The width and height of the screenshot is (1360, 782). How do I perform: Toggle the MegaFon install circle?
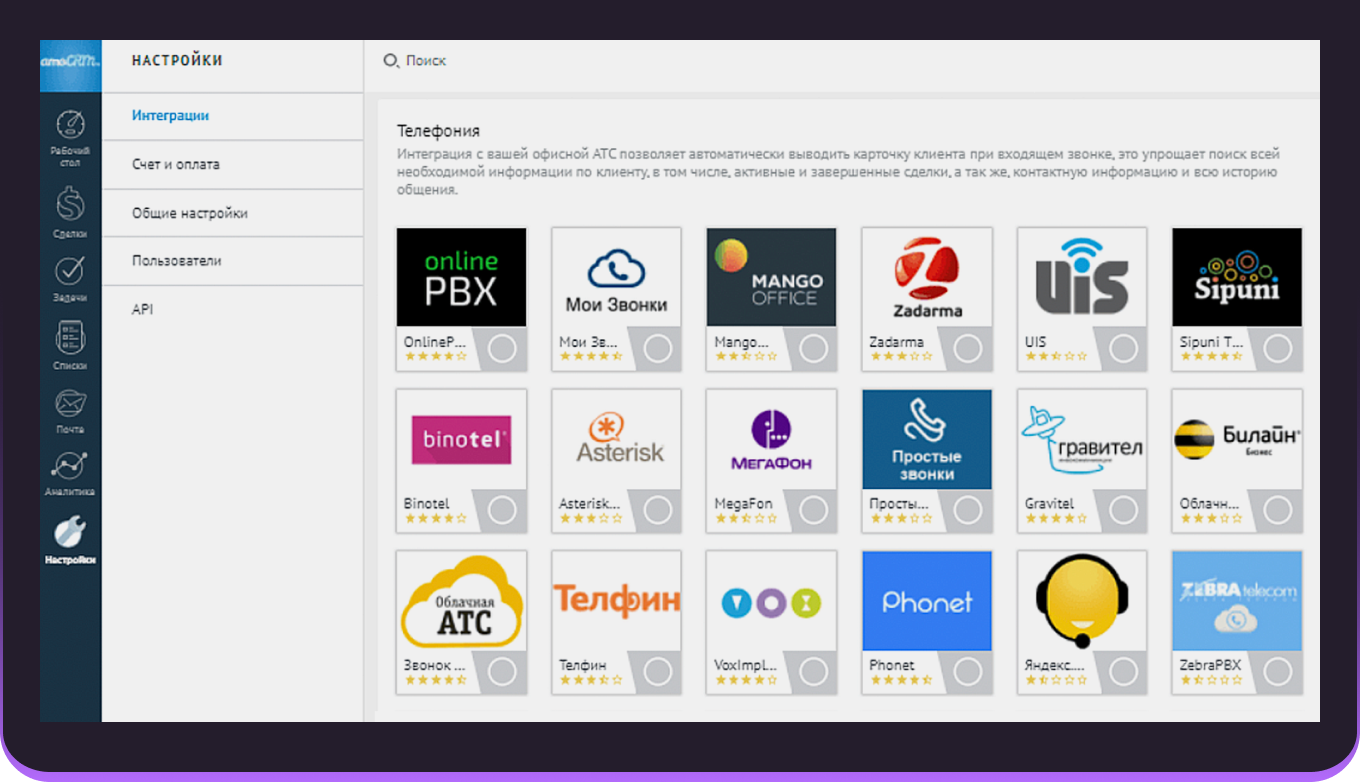coord(813,510)
